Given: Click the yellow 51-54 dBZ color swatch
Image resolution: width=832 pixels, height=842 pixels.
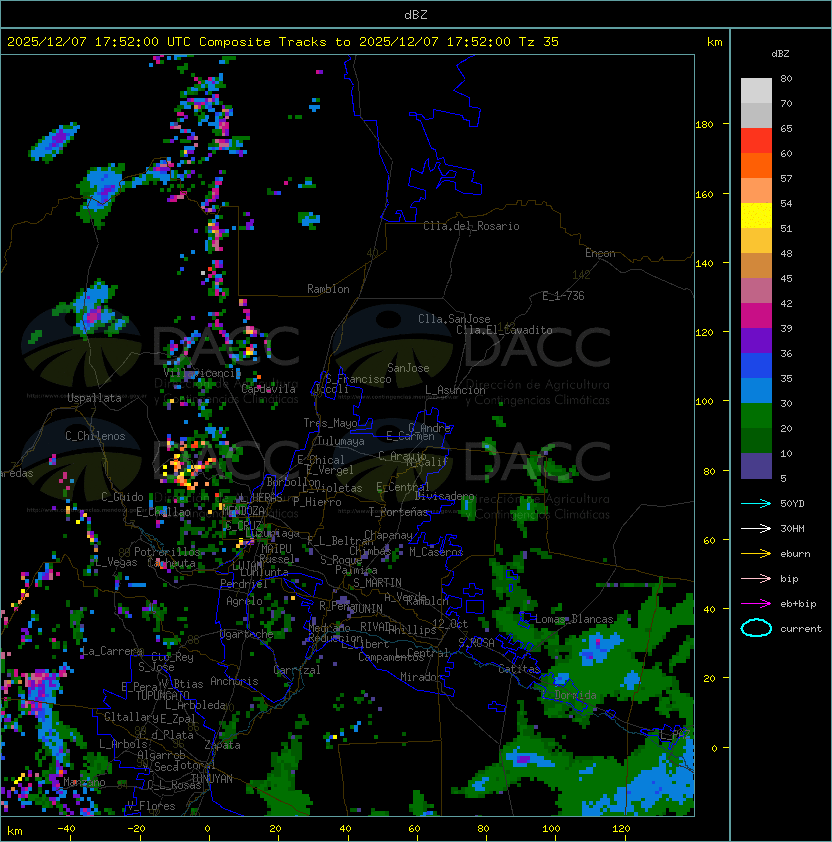Looking at the screenshot, I should click(756, 215).
